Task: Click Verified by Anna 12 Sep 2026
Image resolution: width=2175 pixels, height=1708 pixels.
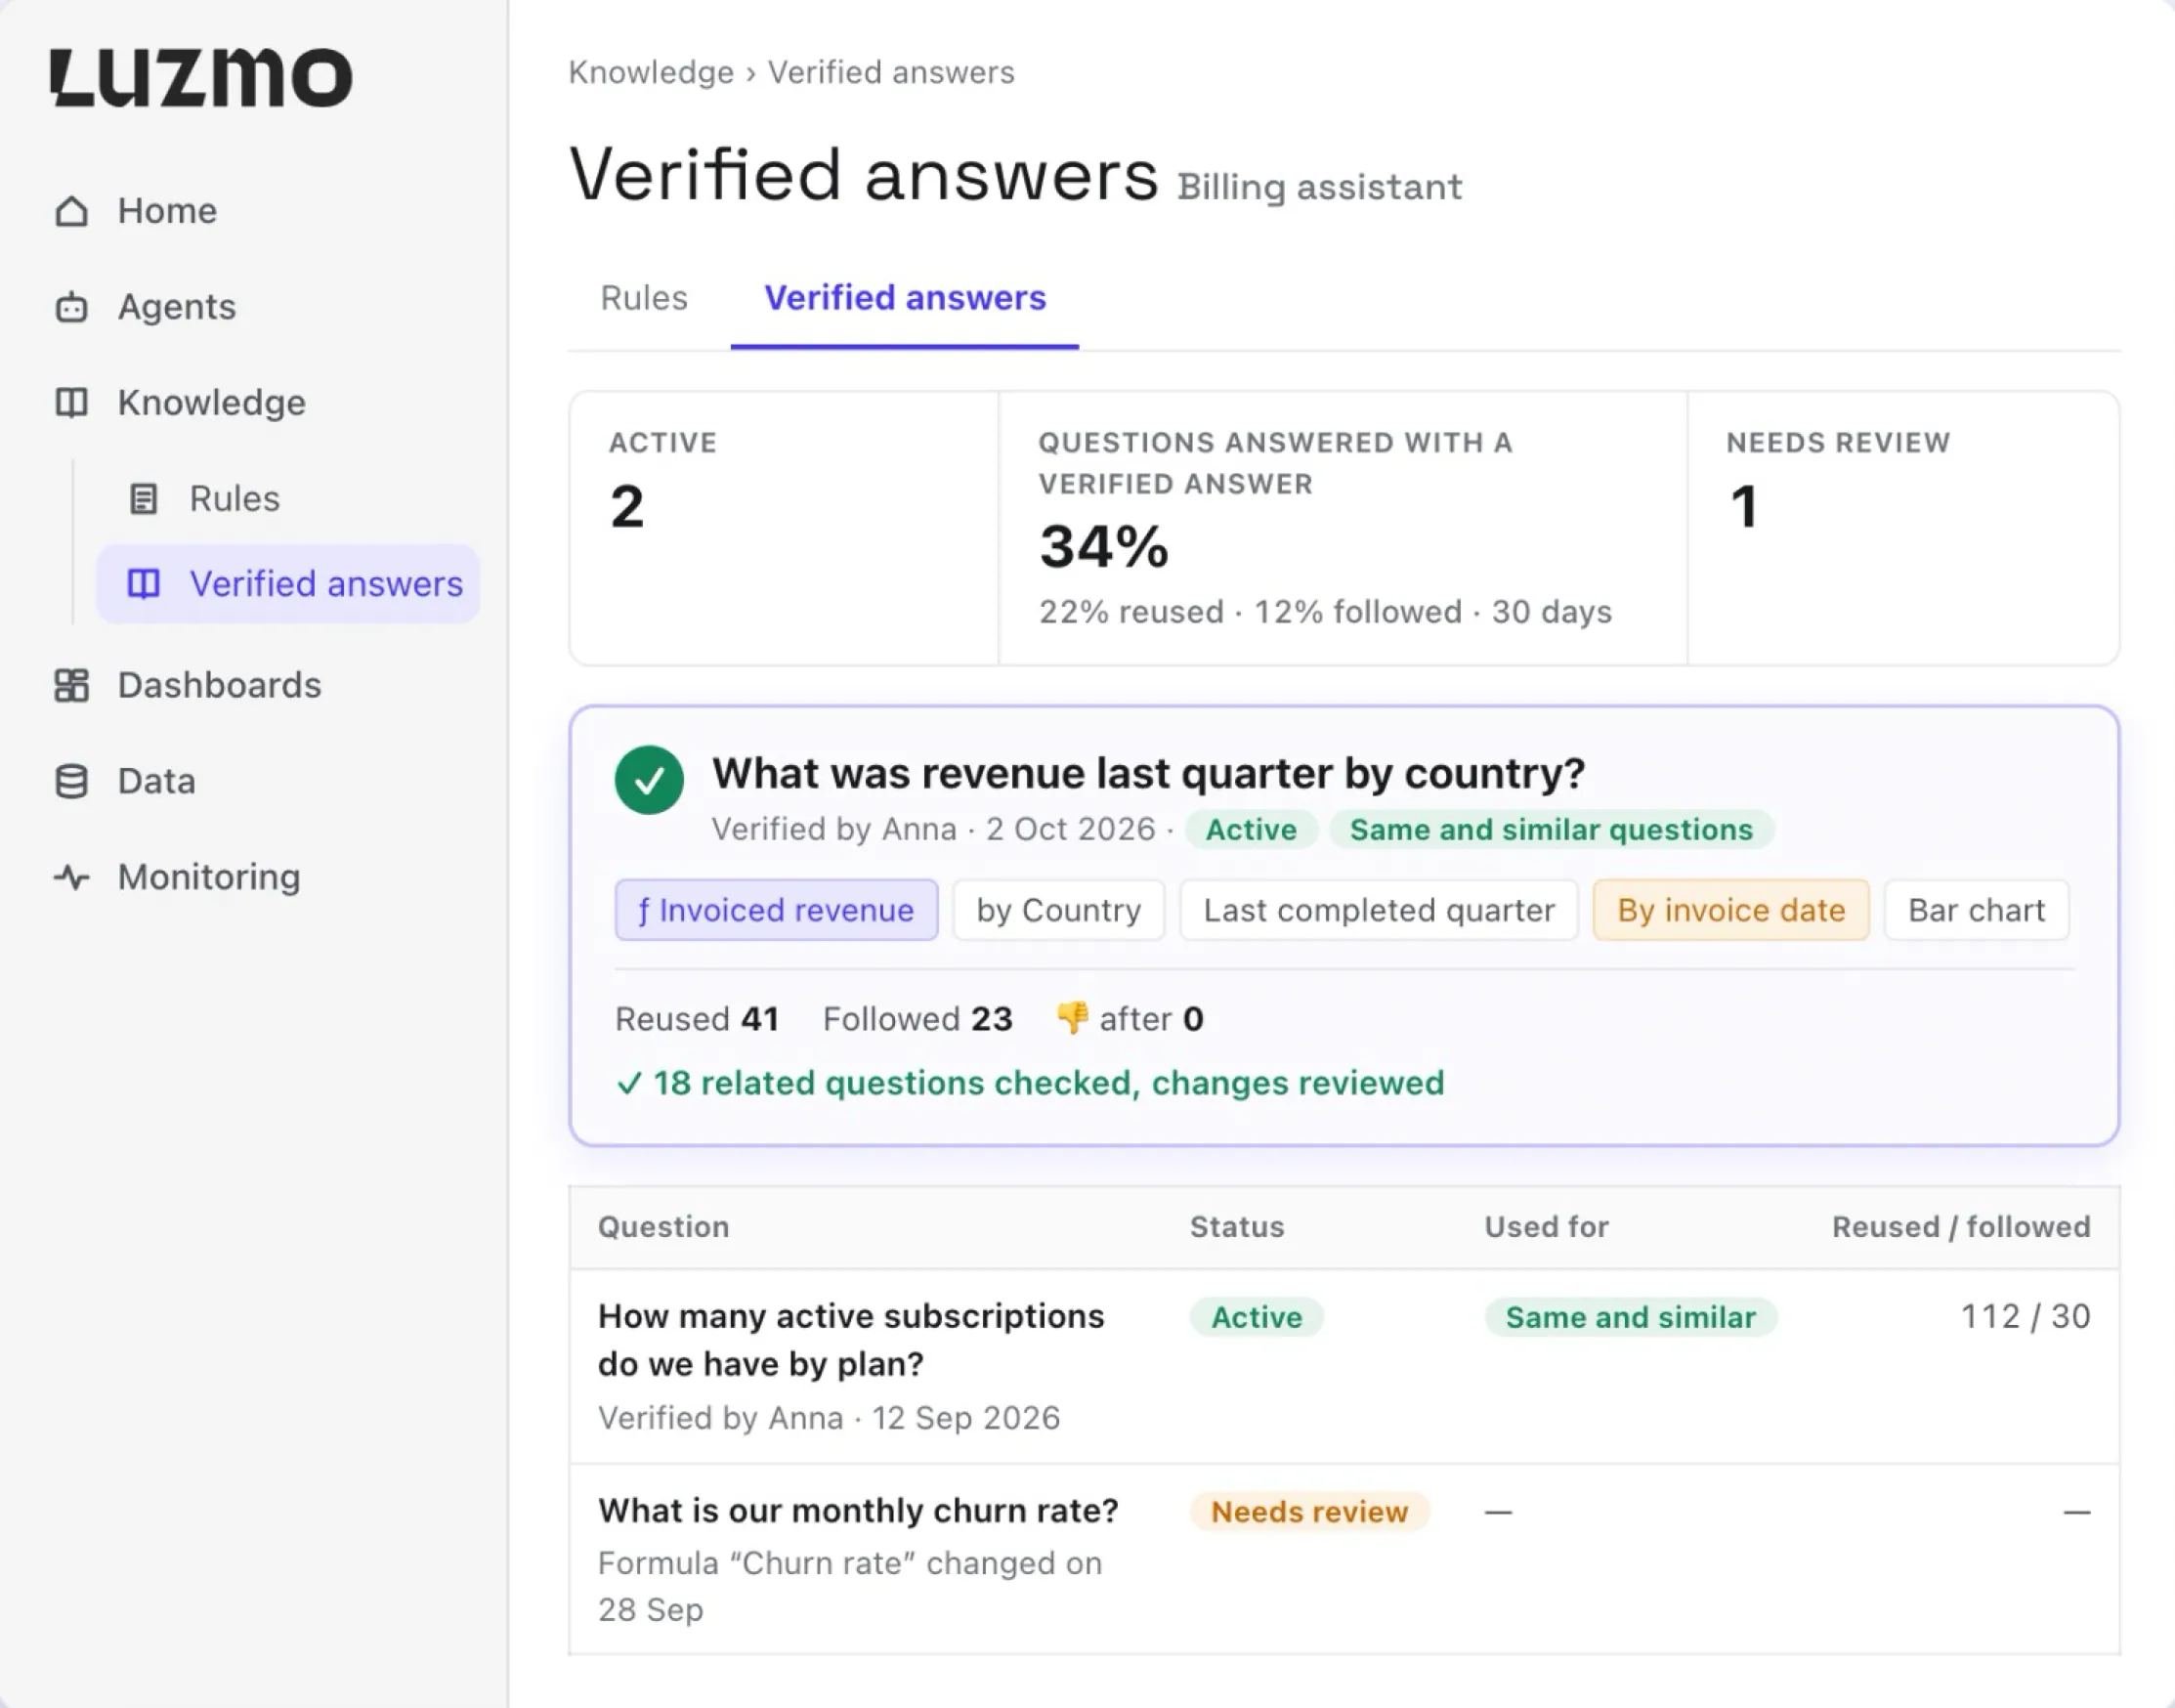Action: pos(829,1418)
